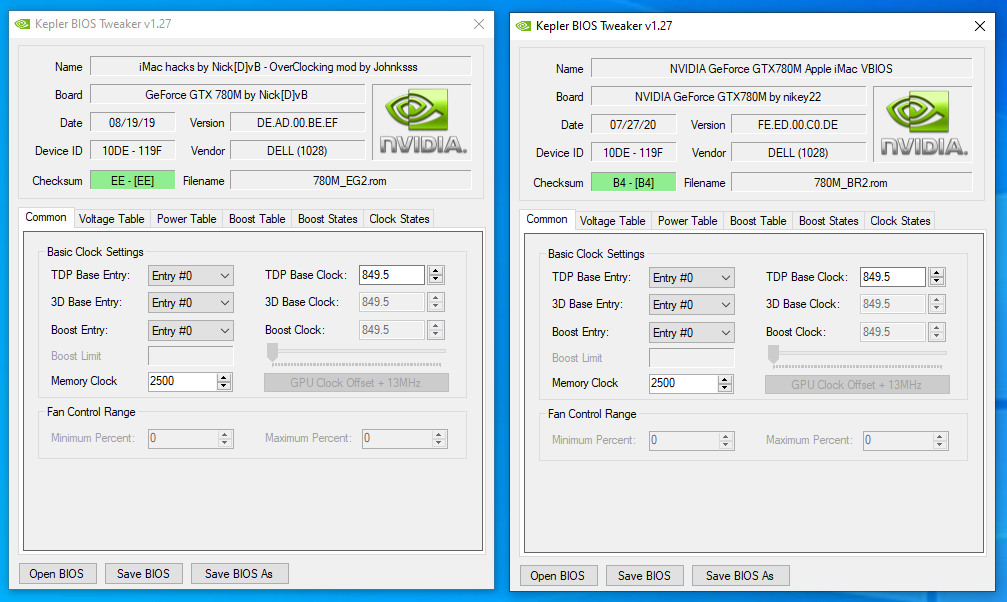Switch to Voltage Table tab in right window
This screenshot has height=602, width=1007.
point(613,221)
